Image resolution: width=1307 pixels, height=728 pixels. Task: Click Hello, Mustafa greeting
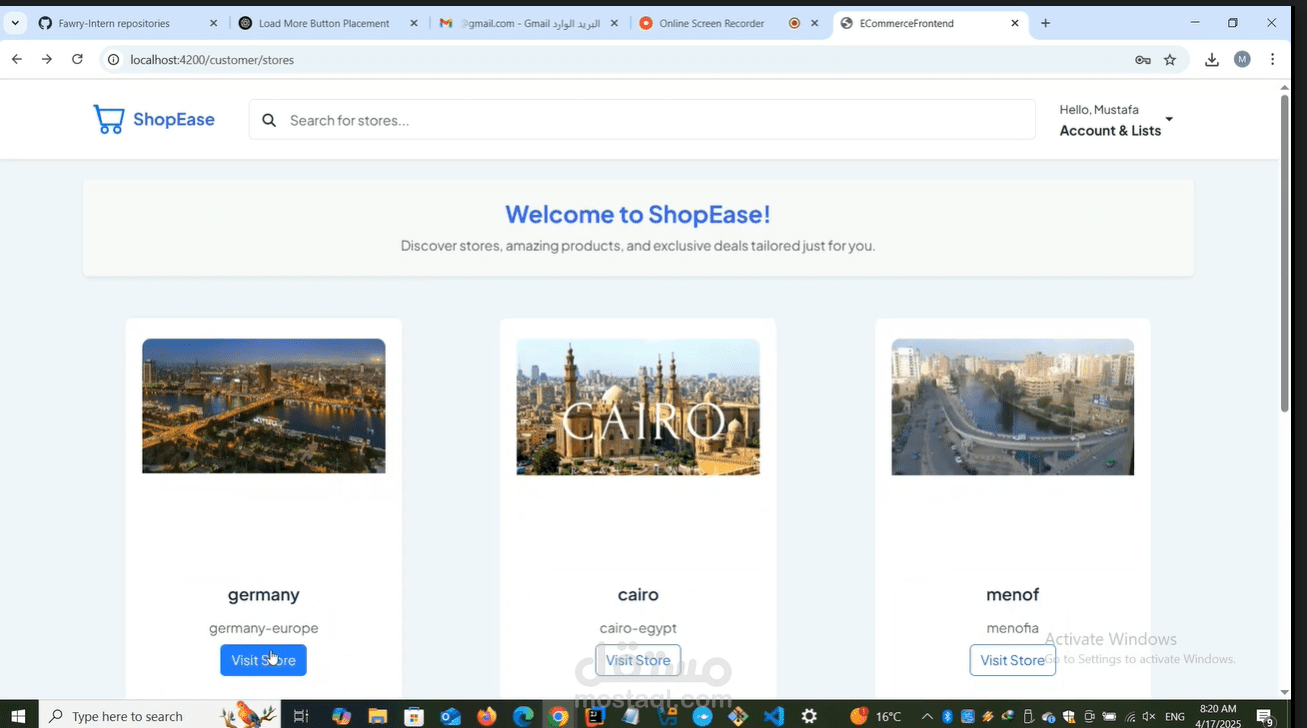click(1099, 110)
